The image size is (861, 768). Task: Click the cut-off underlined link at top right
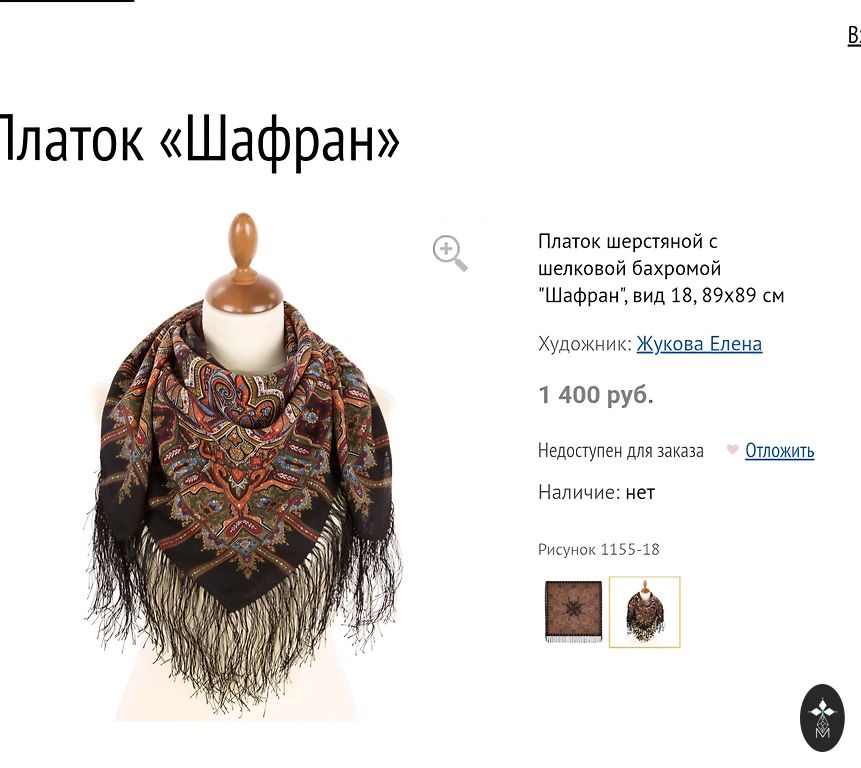[854, 35]
